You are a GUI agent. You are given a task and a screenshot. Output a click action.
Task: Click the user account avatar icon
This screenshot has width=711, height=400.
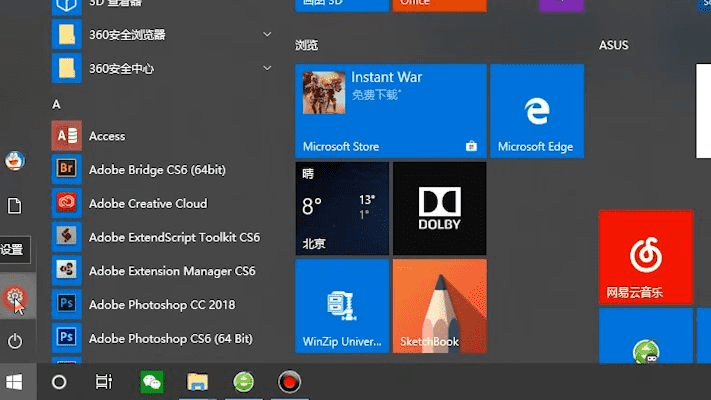[15, 161]
